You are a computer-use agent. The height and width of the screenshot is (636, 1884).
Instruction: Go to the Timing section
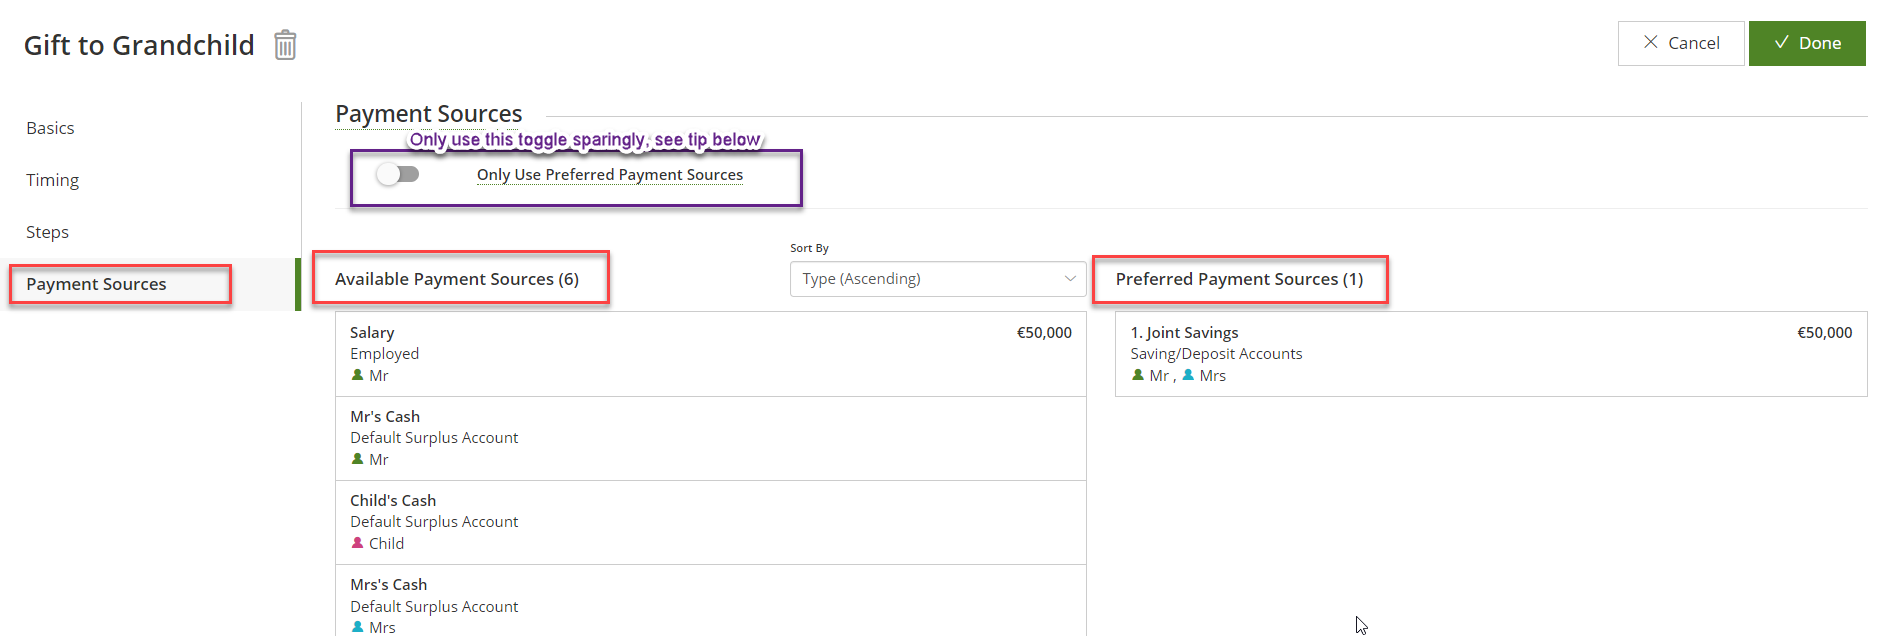coord(52,180)
